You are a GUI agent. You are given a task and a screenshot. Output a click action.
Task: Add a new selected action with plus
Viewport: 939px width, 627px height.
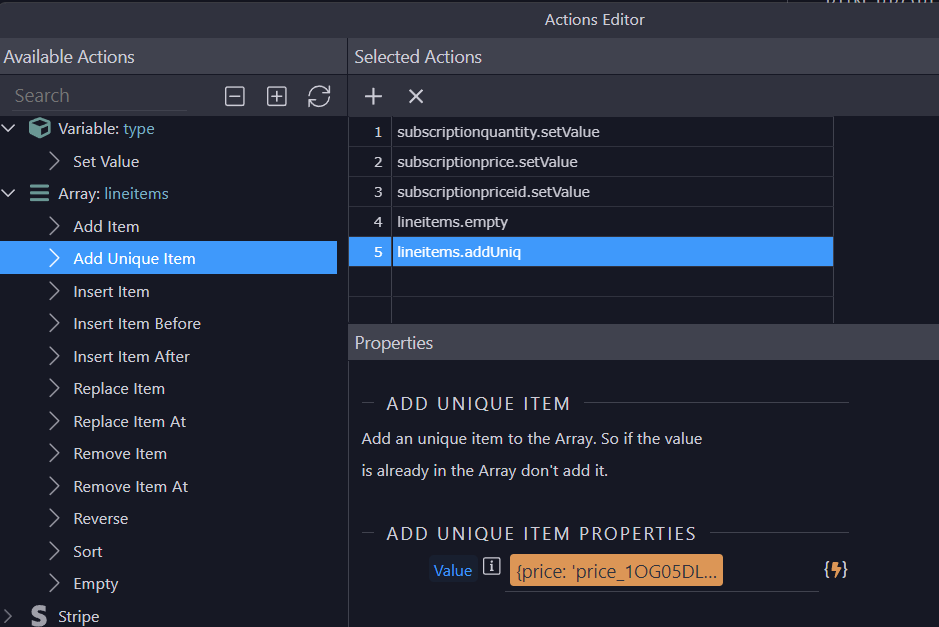(373, 96)
